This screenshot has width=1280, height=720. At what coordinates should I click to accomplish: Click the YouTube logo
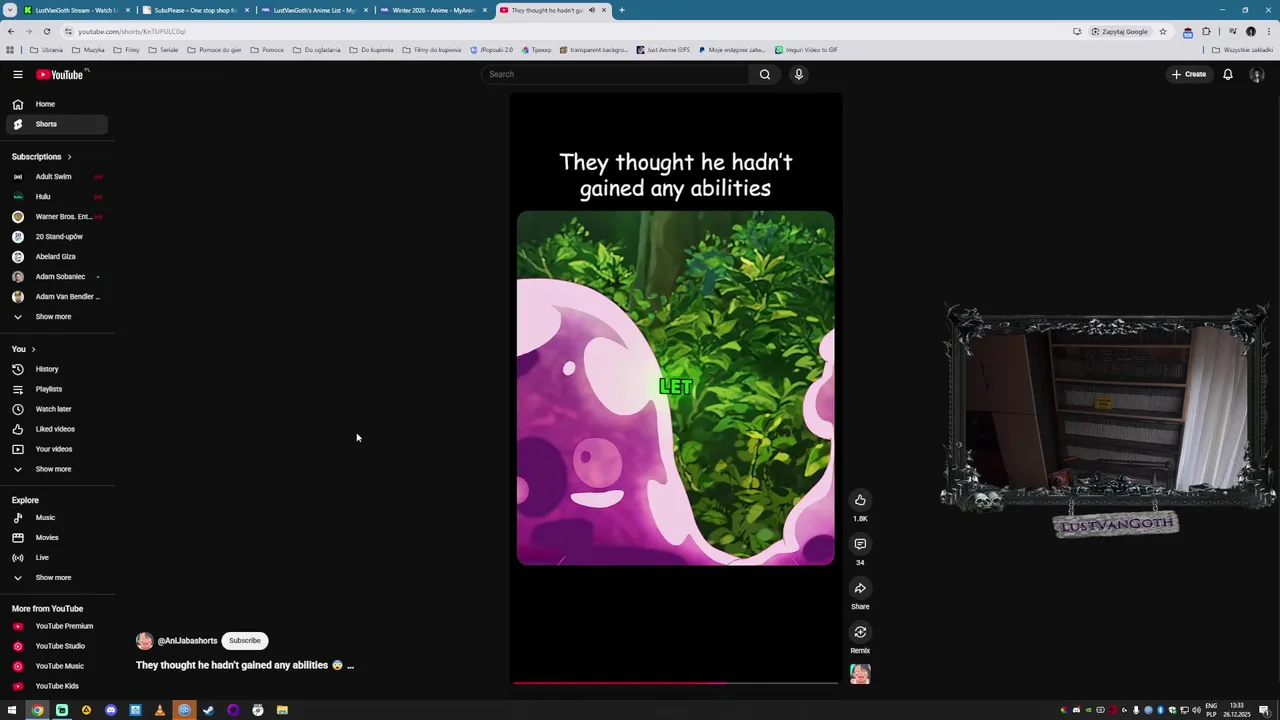[x=61, y=74]
